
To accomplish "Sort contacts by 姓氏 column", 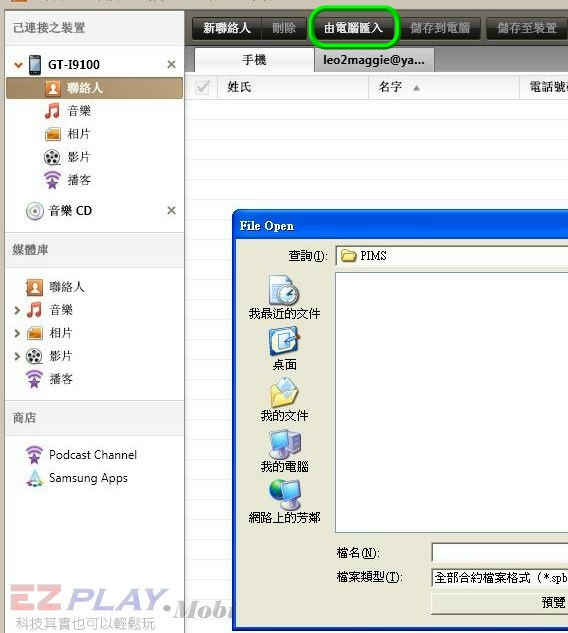I will pyautogui.click(x=293, y=87).
